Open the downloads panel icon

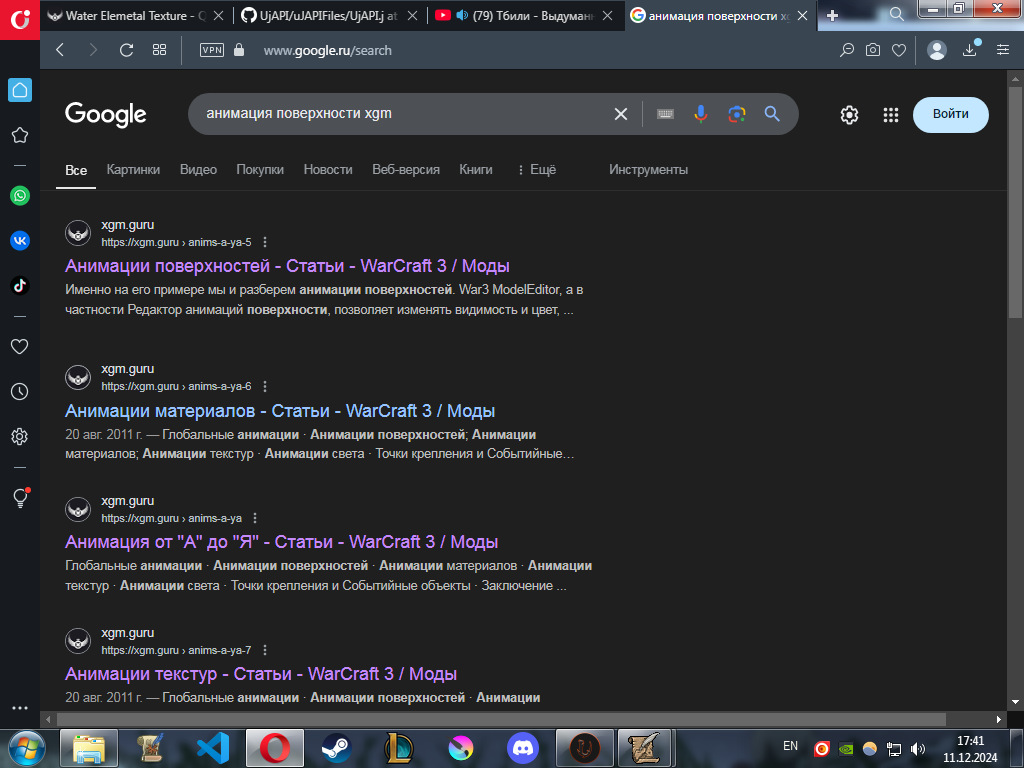(970, 48)
